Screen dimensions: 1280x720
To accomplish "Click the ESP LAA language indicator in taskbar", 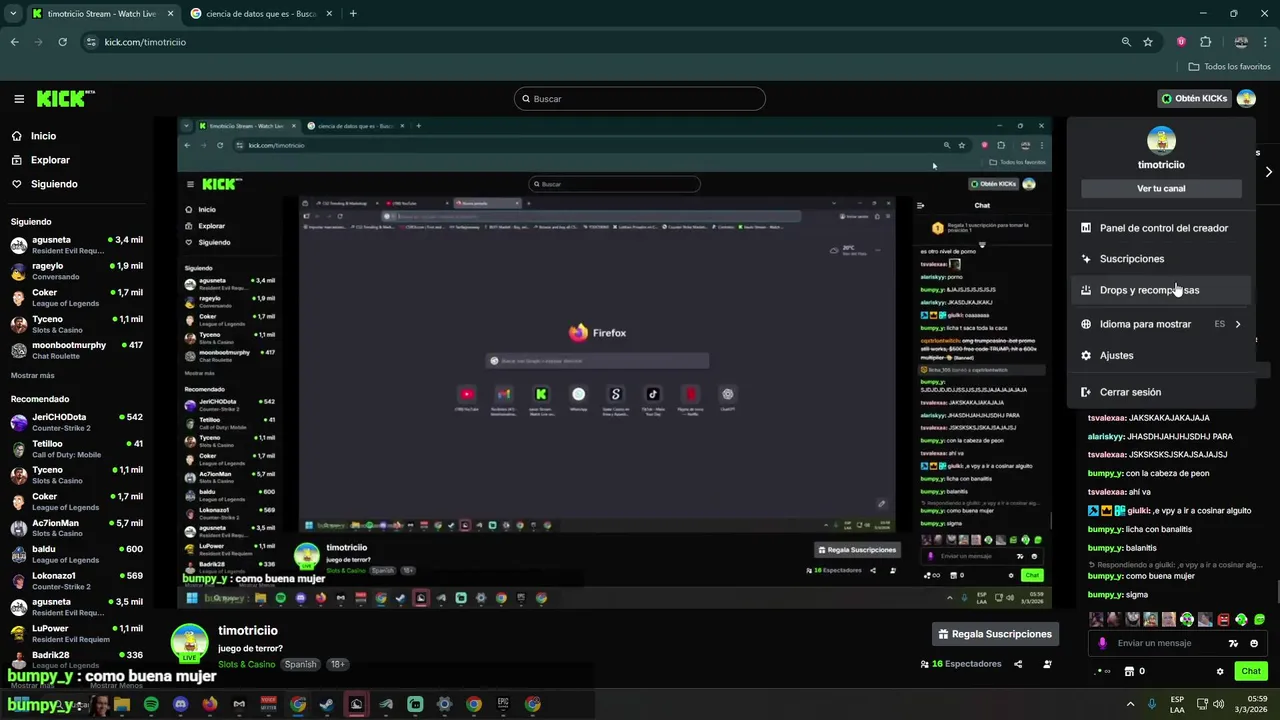I will (x=1177, y=704).
